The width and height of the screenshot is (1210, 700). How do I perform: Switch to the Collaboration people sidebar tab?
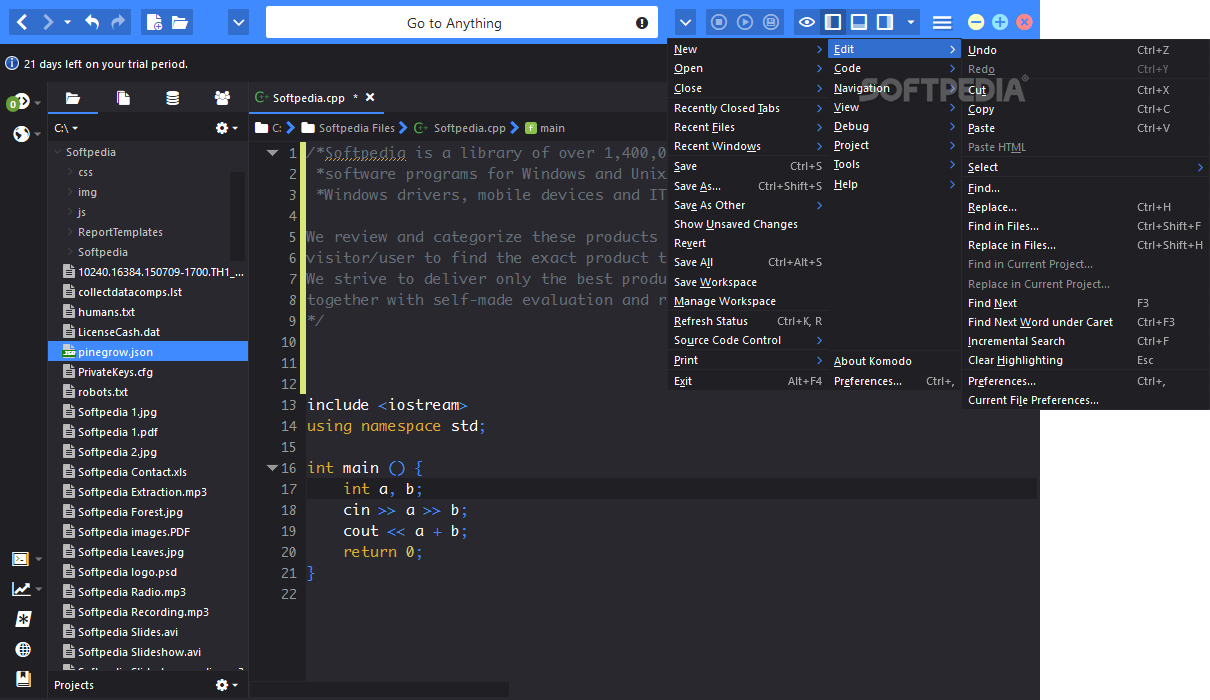pyautogui.click(x=222, y=98)
